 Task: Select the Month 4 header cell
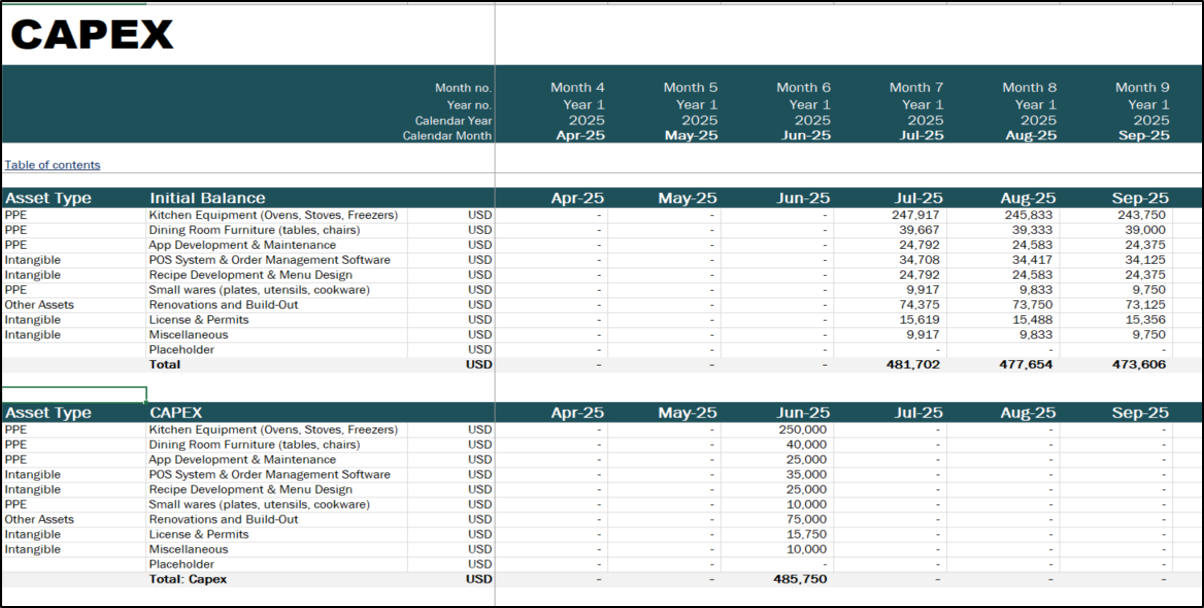(x=577, y=88)
